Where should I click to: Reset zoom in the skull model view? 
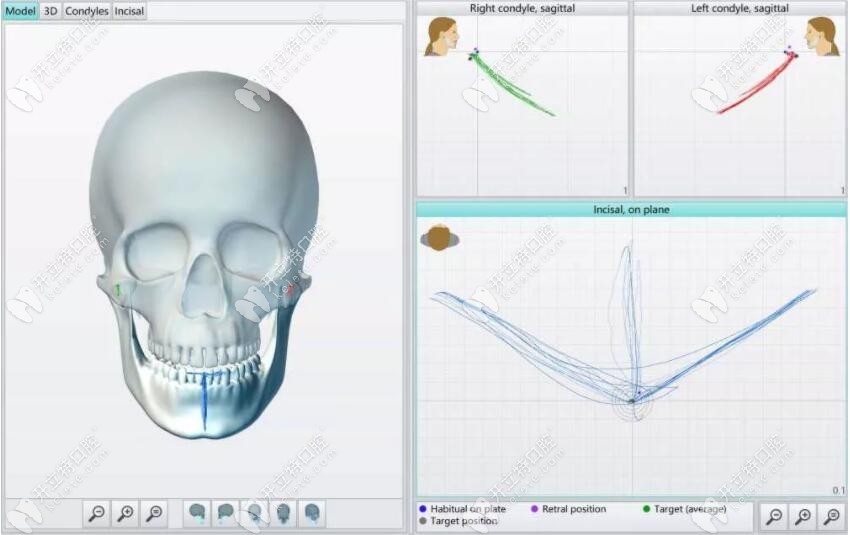[155, 514]
